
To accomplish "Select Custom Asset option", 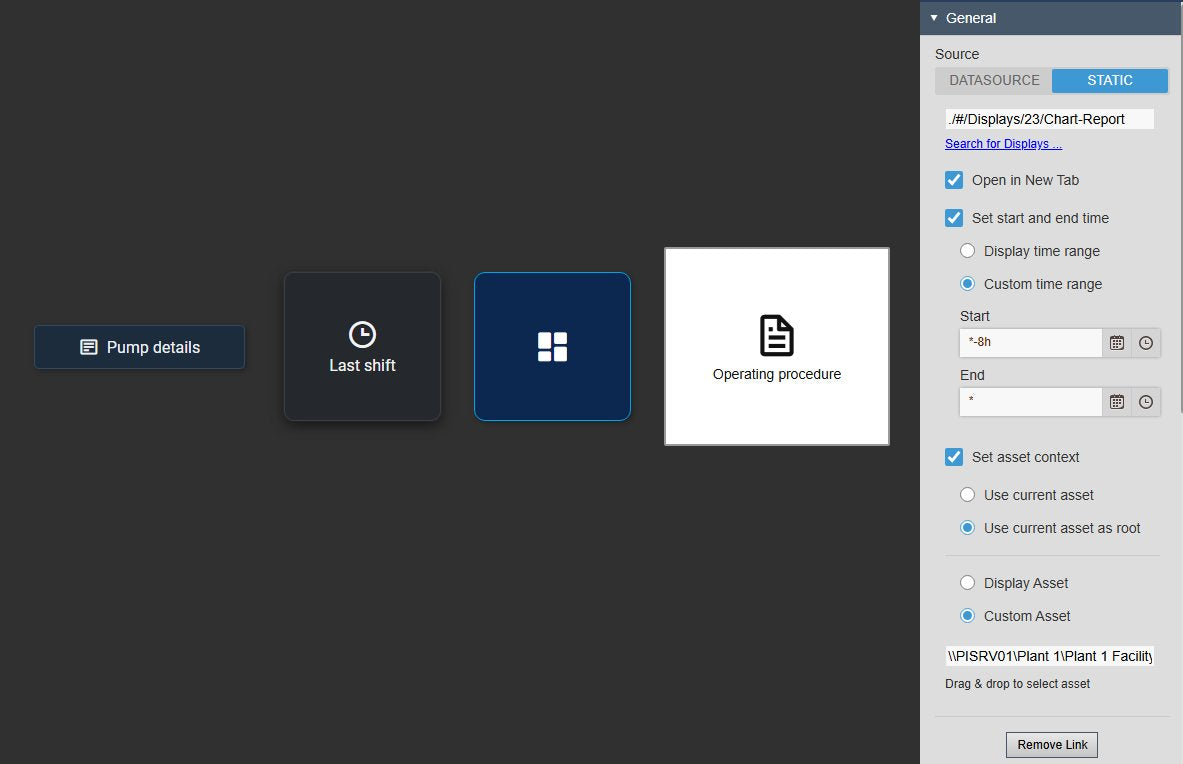I will 967,615.
